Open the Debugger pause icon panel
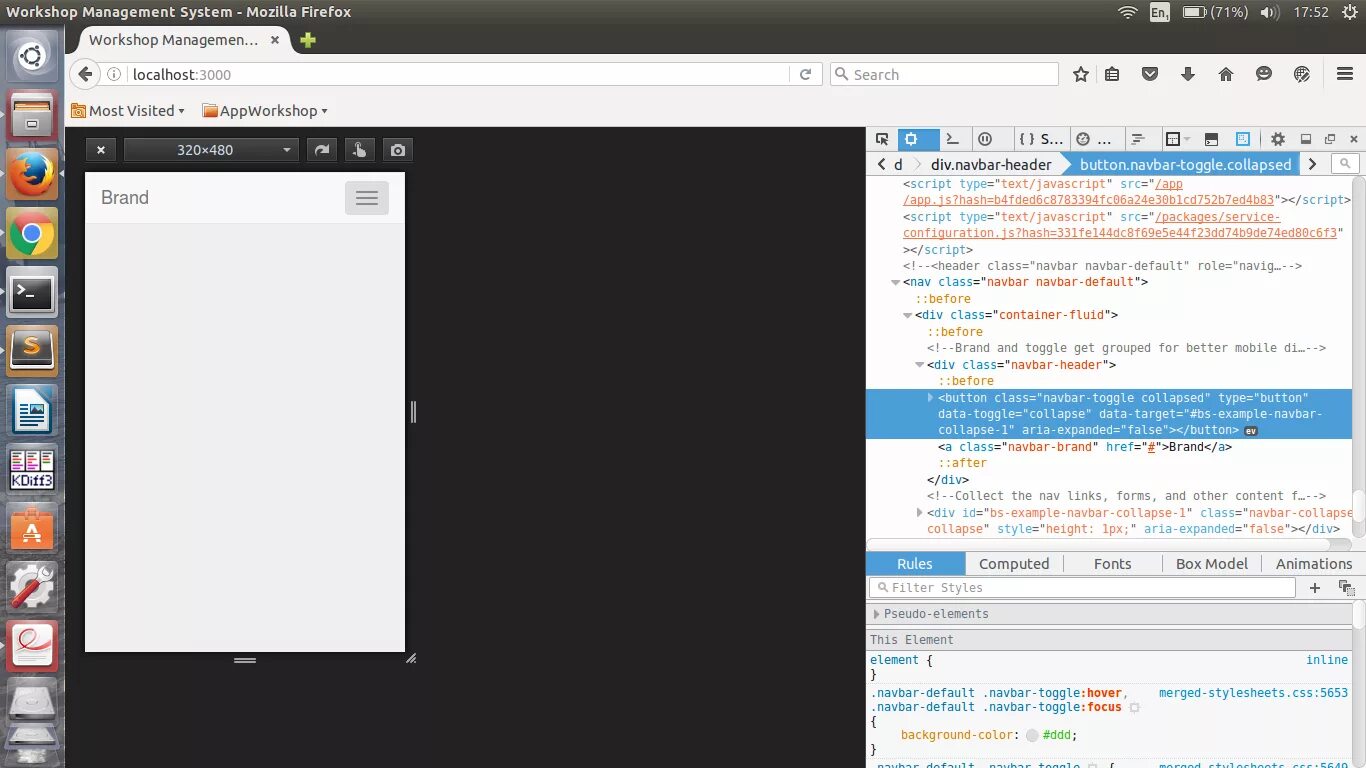Screen dimensions: 1366x768 [x=985, y=139]
